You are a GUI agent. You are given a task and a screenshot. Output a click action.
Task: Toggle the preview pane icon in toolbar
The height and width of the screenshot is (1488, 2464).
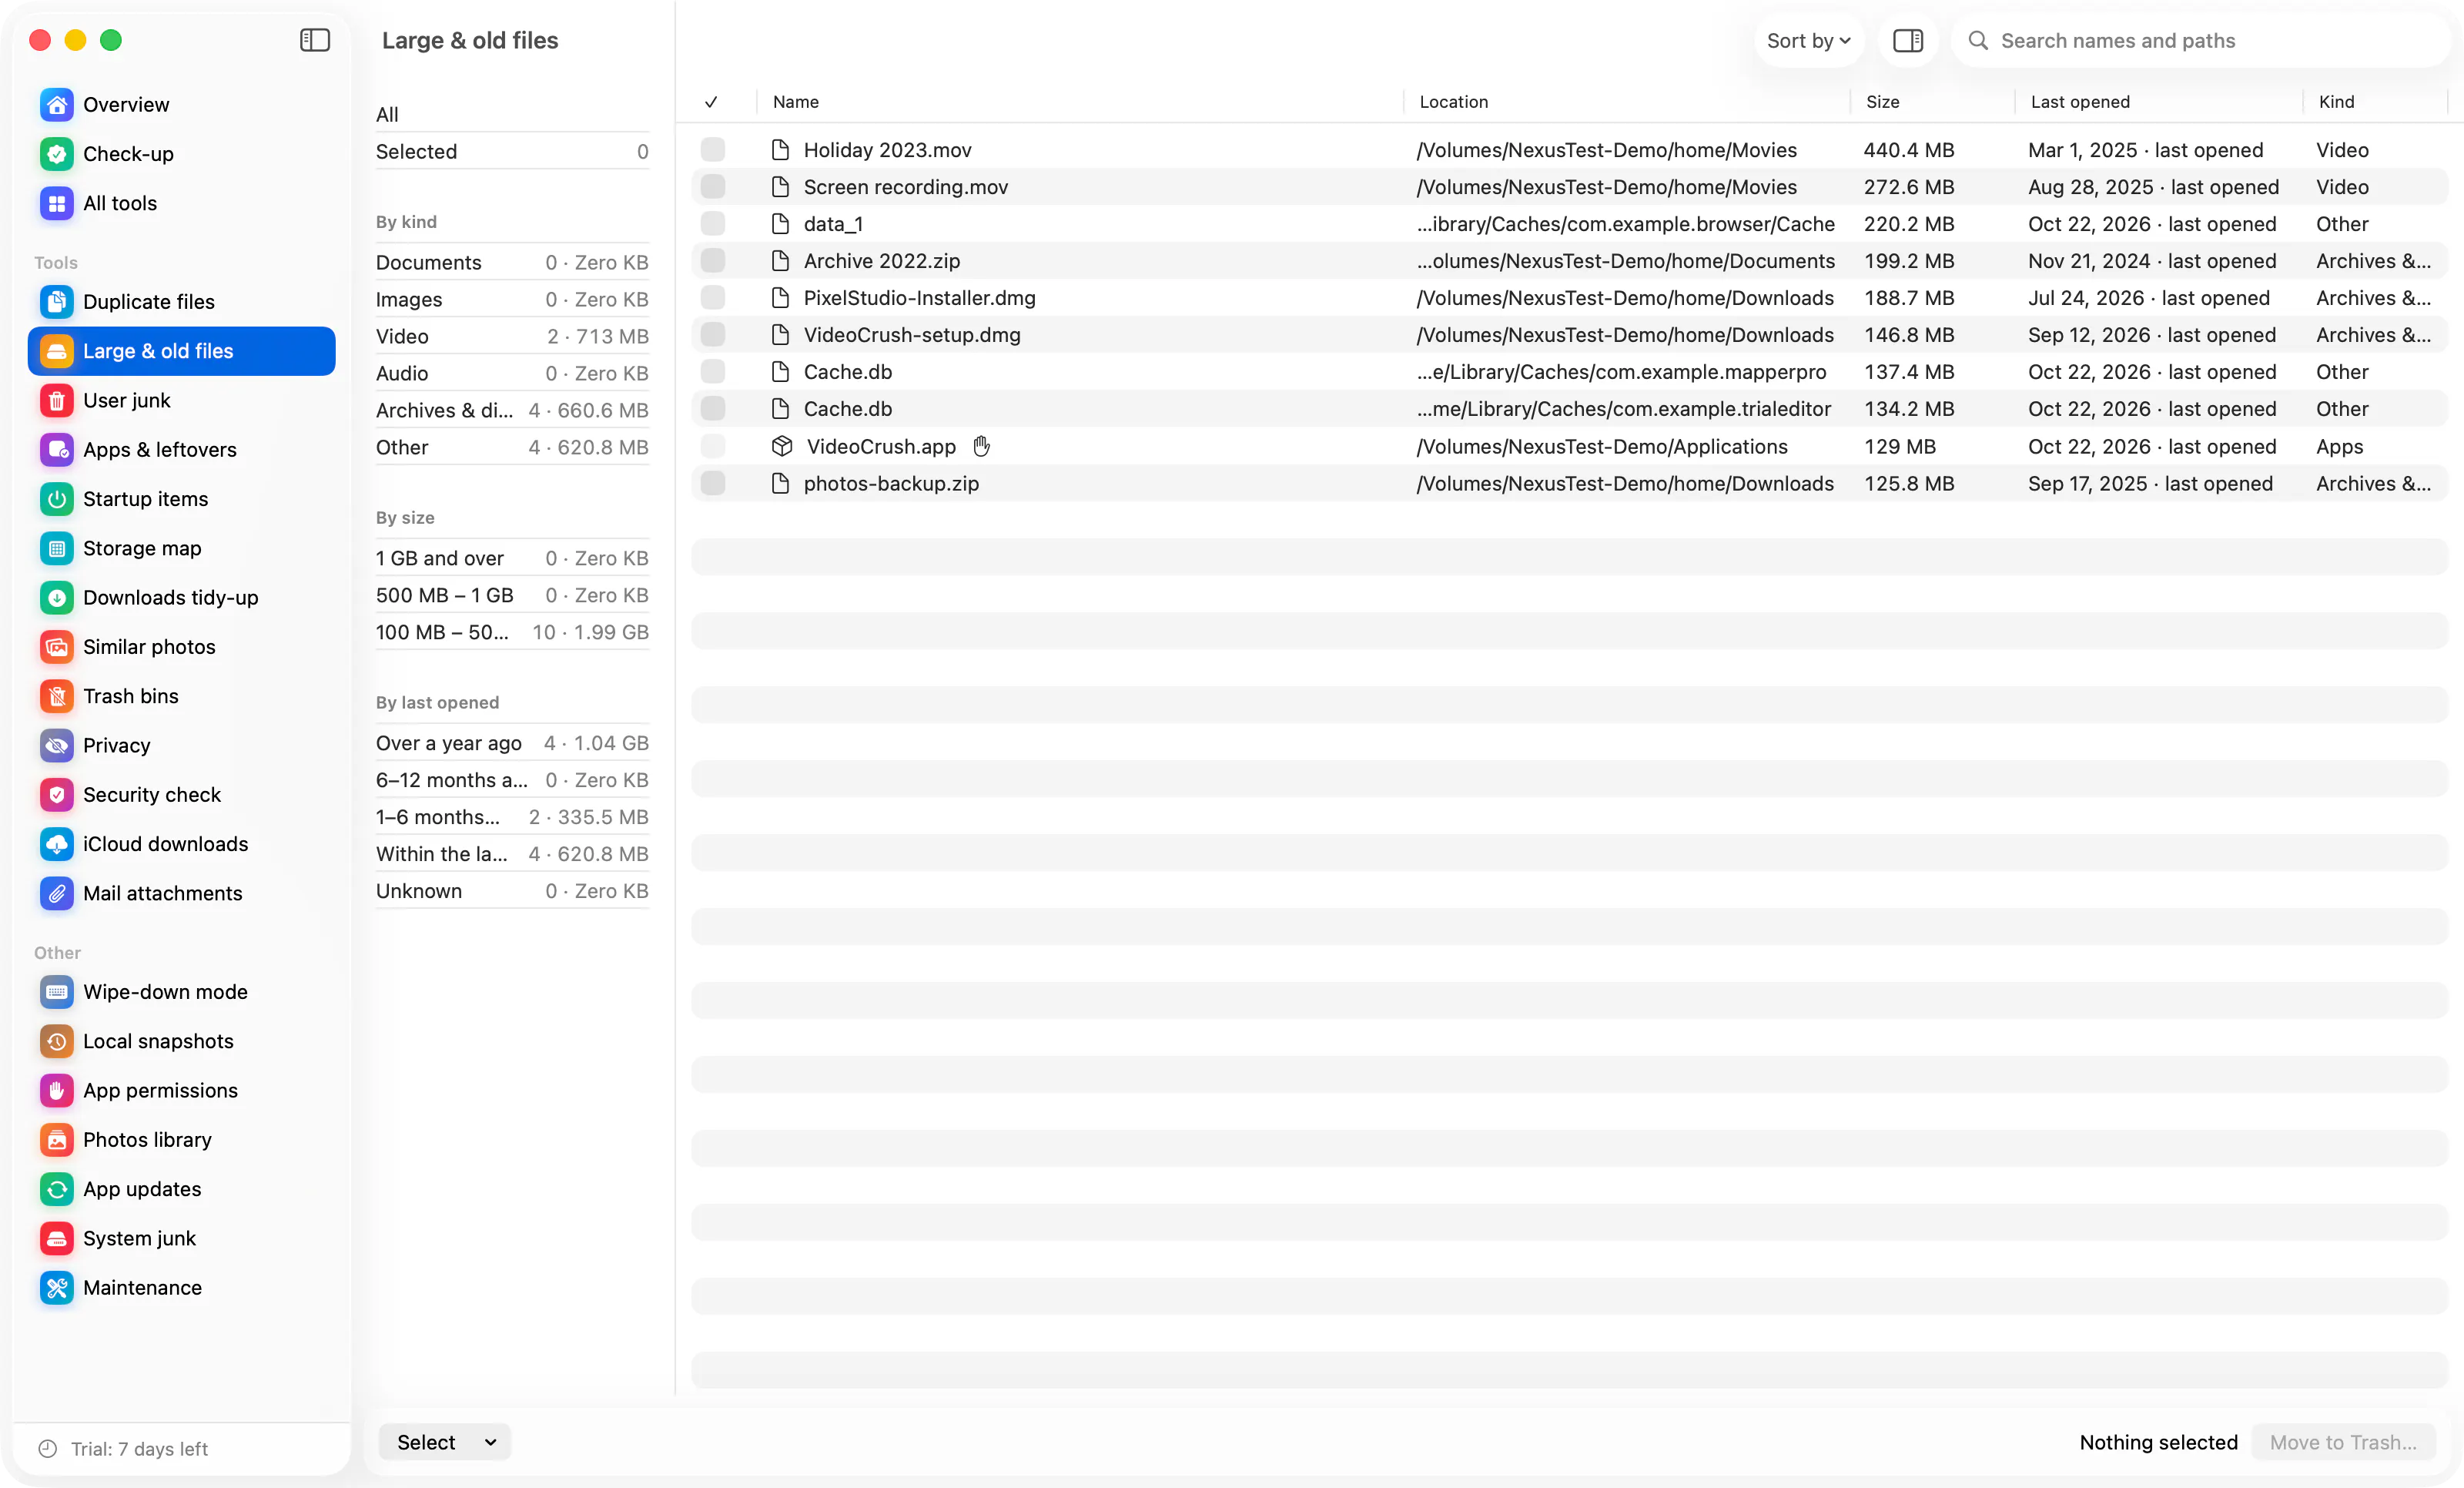[x=1907, y=40]
